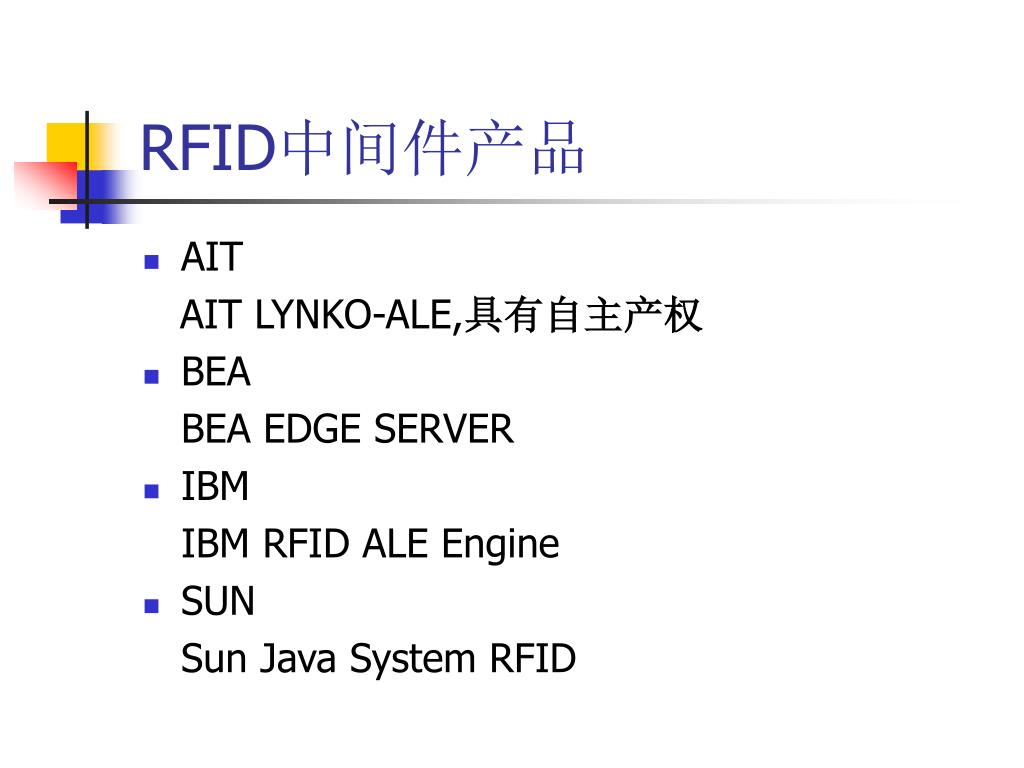Select the bullet text "AIT"
1024x768 pixels.
(x=212, y=257)
